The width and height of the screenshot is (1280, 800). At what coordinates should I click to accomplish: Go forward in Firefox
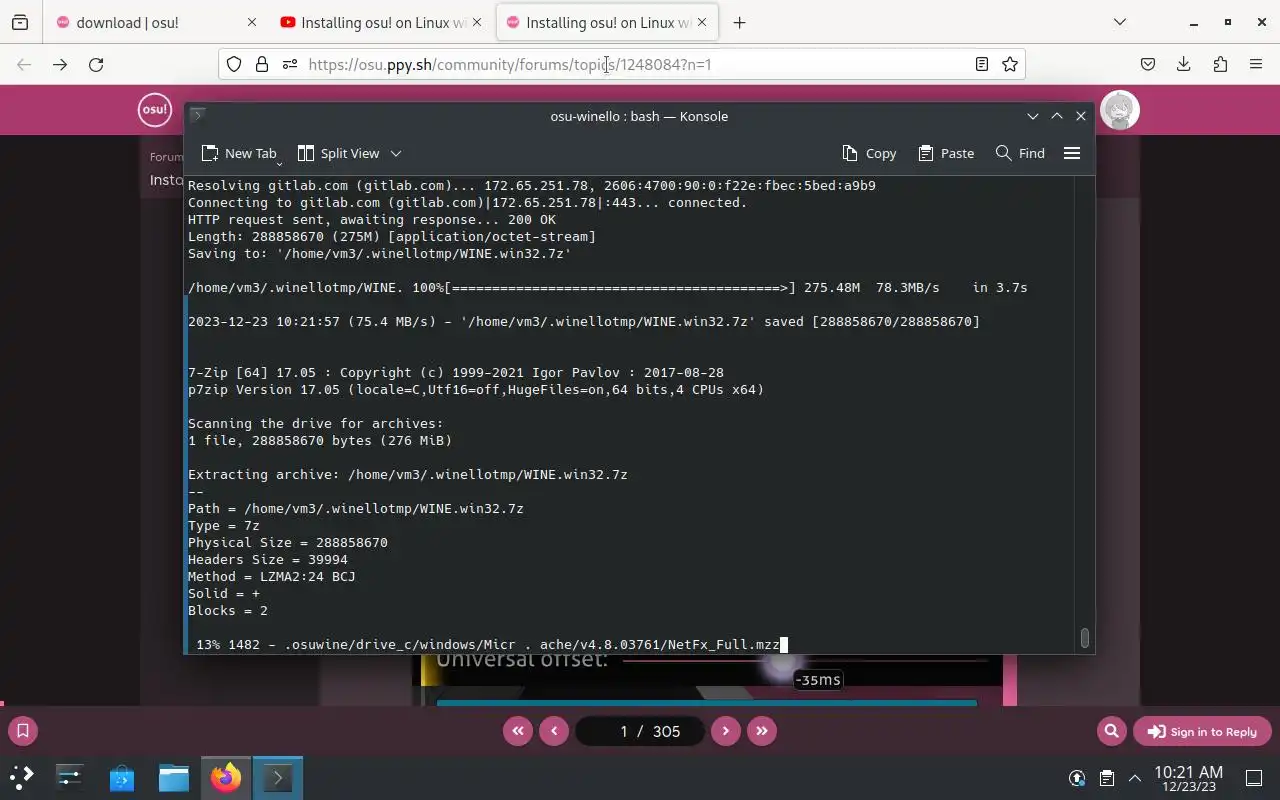point(60,64)
